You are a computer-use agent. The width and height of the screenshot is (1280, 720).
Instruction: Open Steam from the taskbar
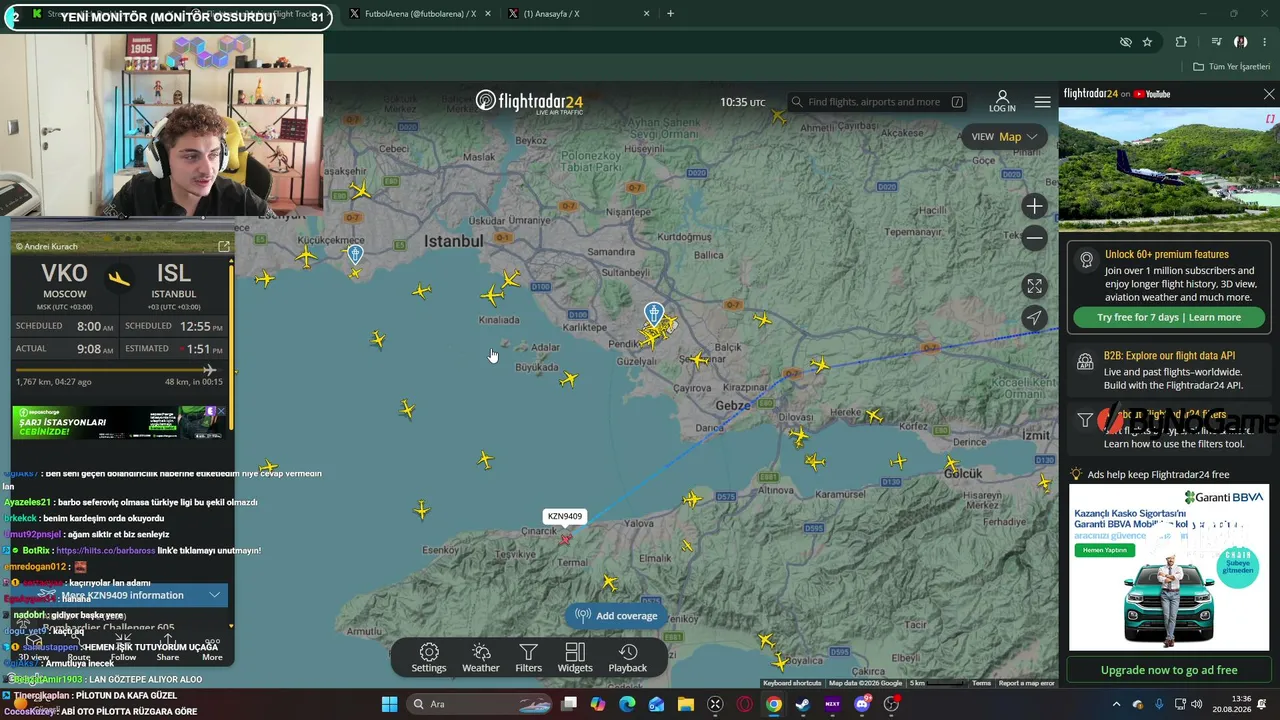[x=803, y=704]
